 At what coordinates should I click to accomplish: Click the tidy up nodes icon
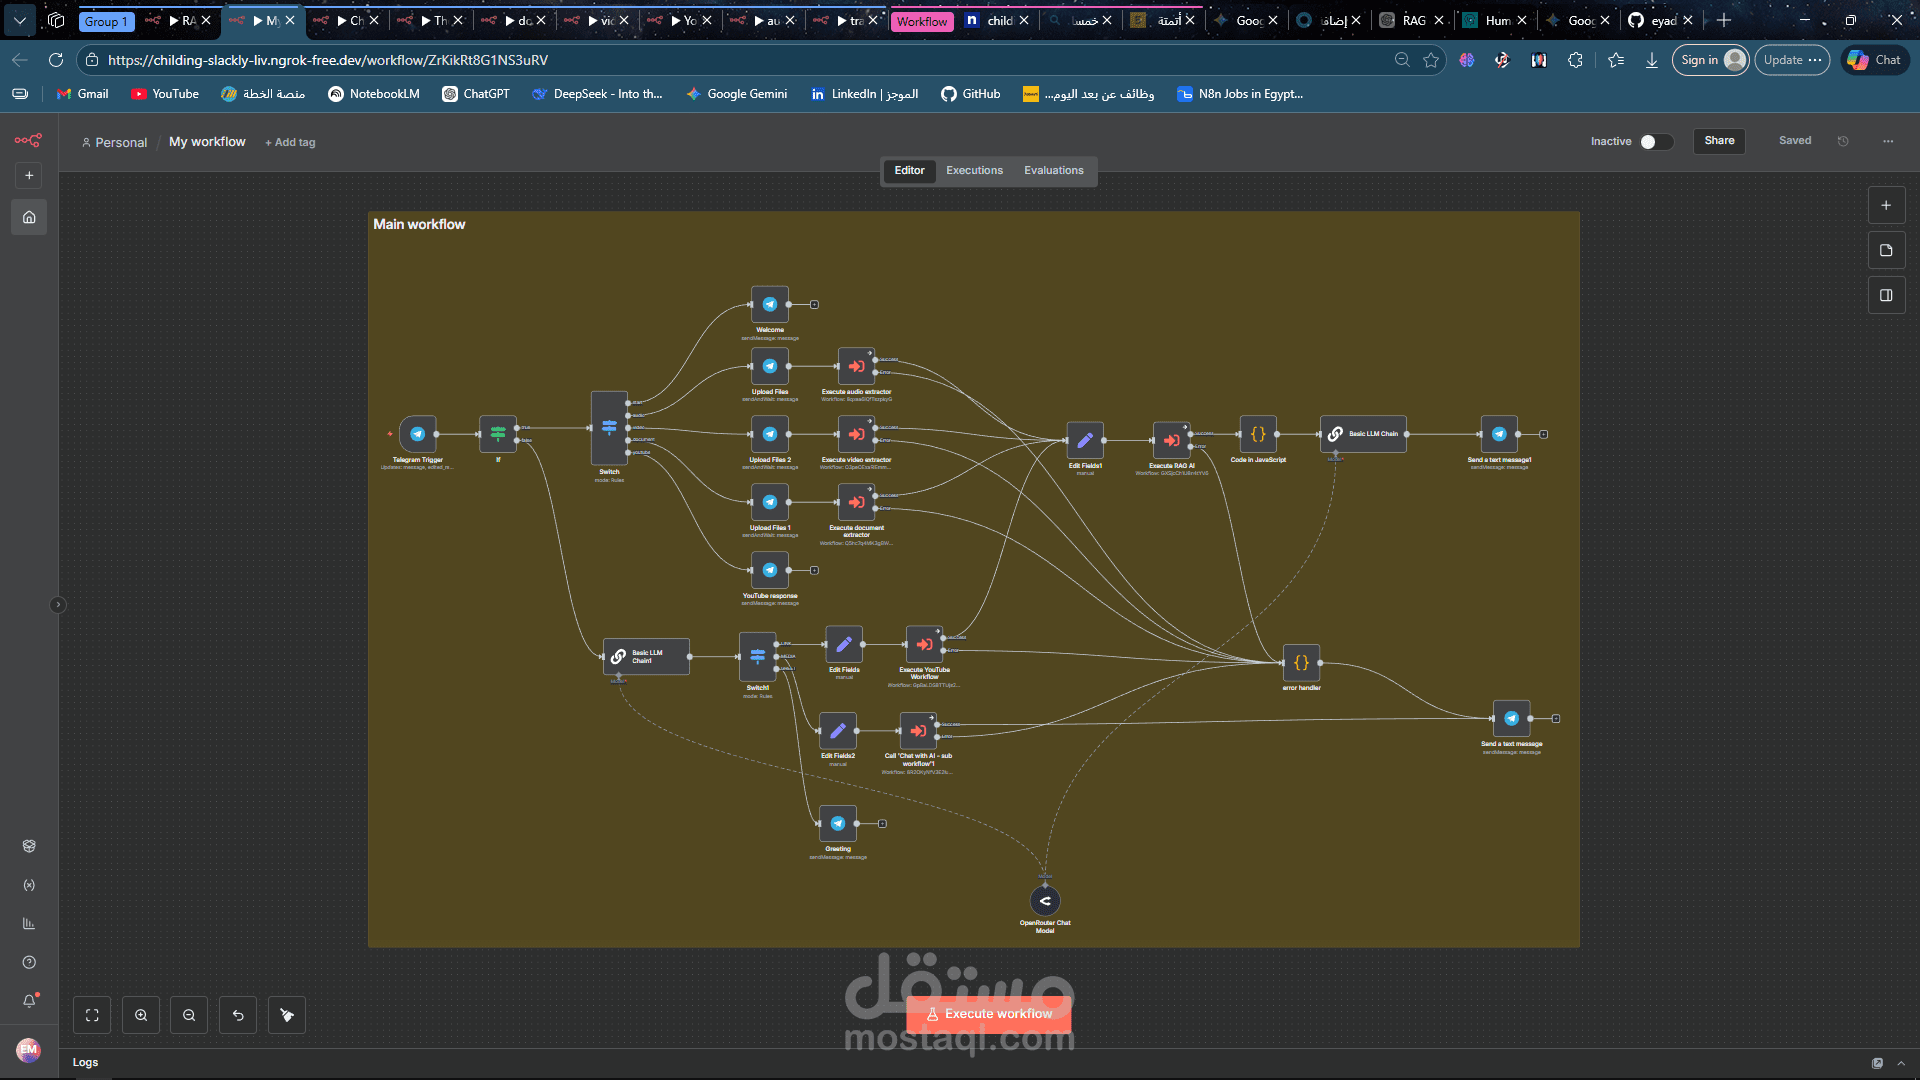point(287,1015)
